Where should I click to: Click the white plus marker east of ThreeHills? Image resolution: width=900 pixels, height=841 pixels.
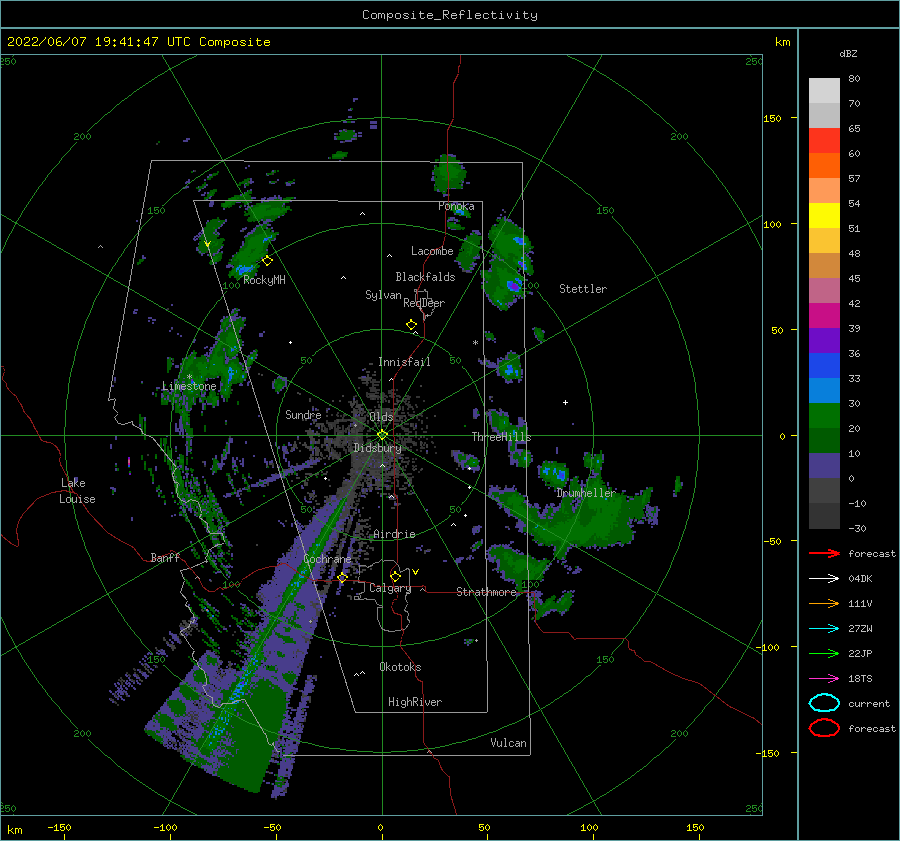pos(565,402)
